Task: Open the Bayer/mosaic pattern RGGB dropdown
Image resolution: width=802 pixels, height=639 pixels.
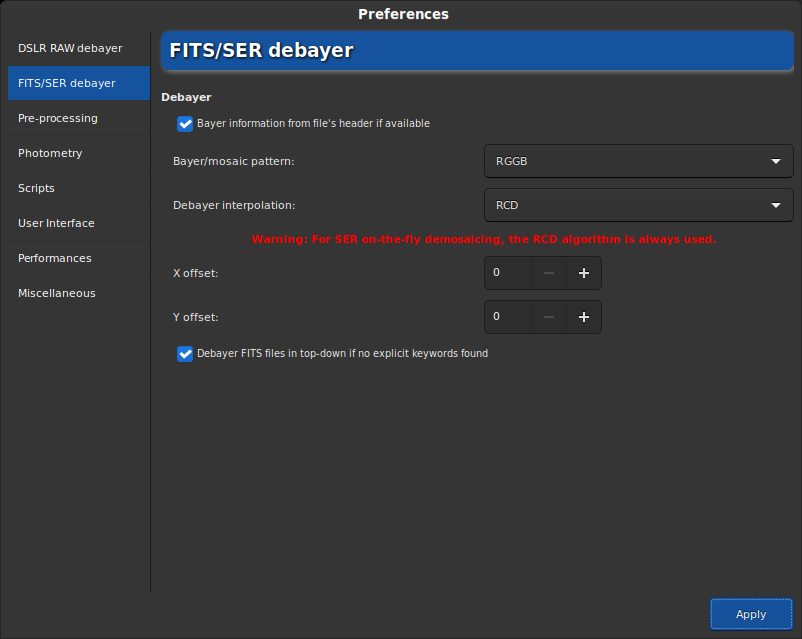Action: coord(638,161)
